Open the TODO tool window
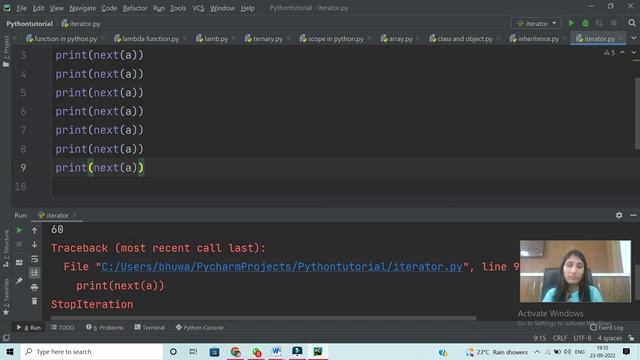This screenshot has height=360, width=640. point(63,327)
